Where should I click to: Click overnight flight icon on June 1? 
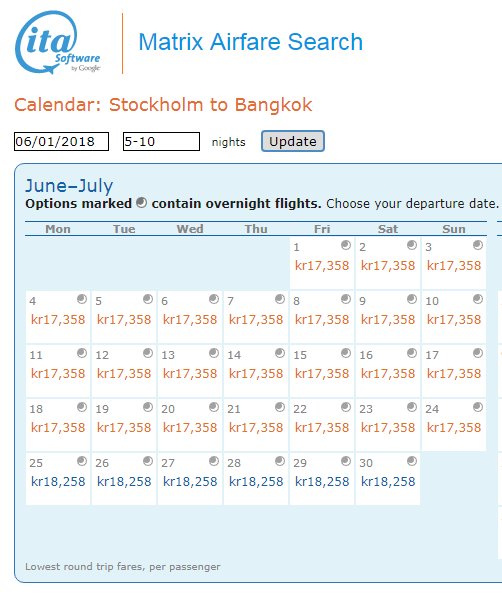[x=346, y=245]
